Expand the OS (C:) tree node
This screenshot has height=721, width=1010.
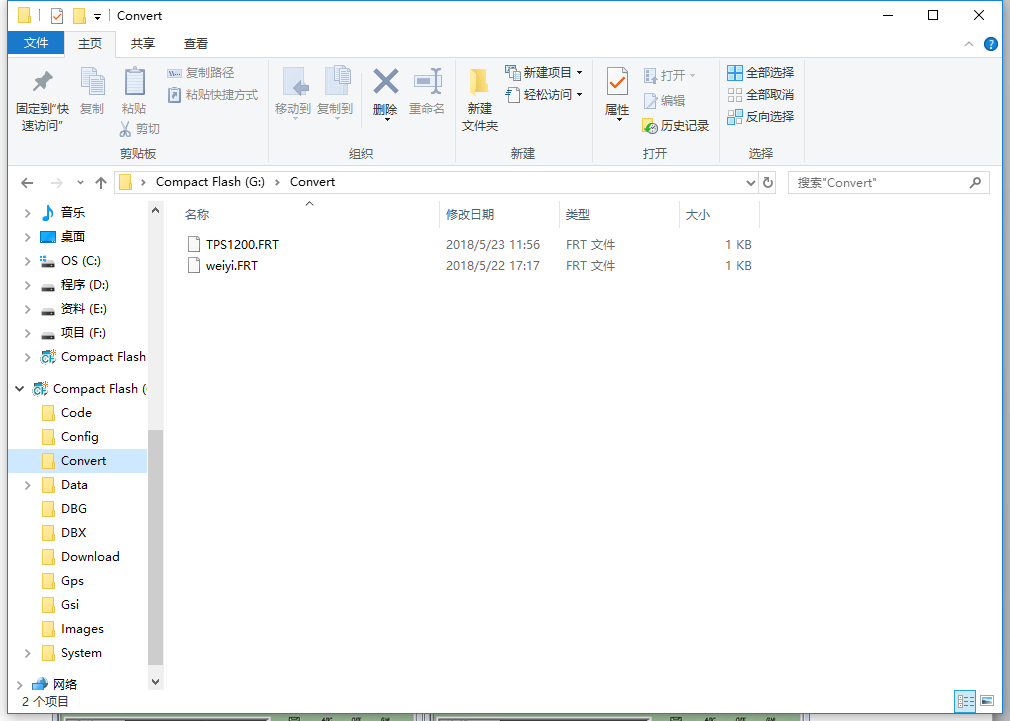tap(27, 261)
